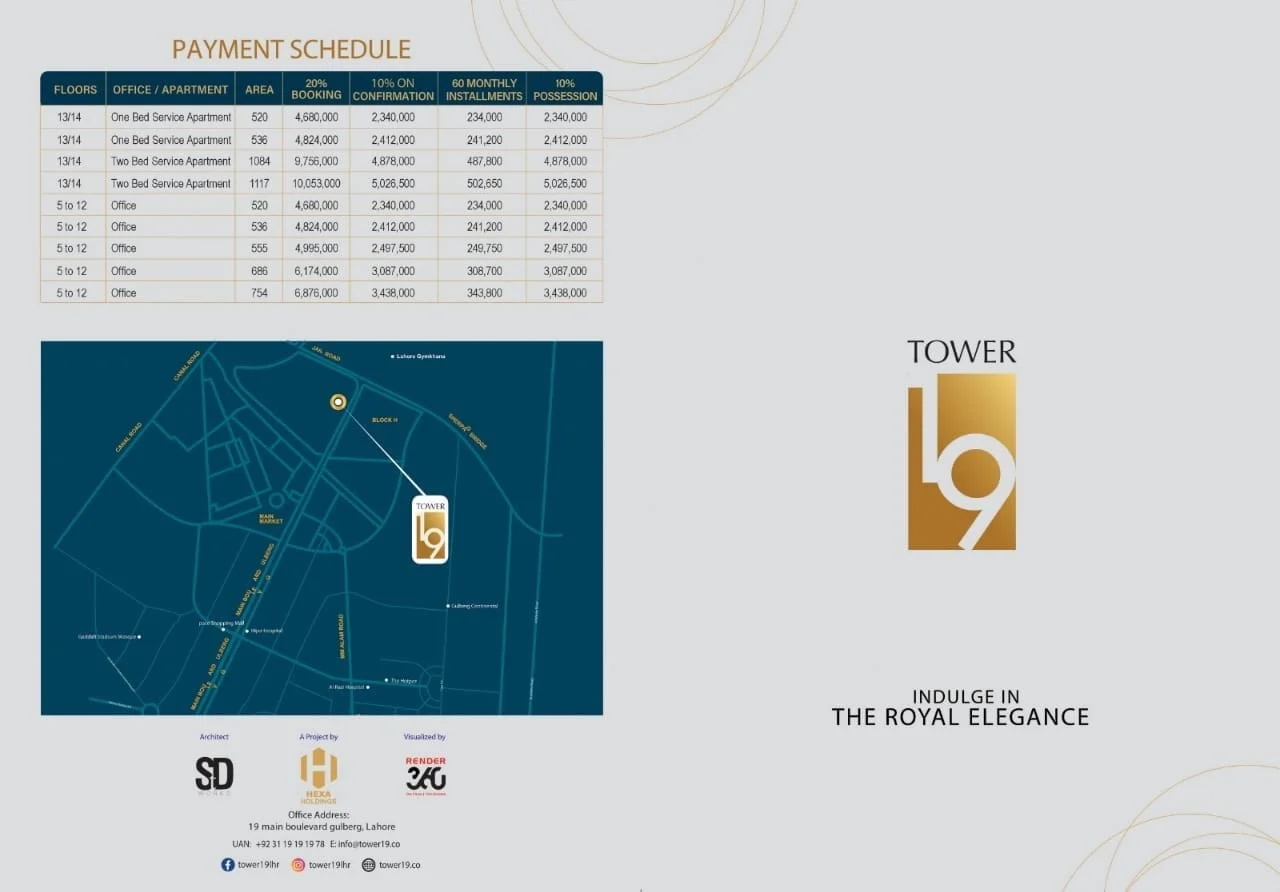The width and height of the screenshot is (1280, 892).
Task: Click the confirmation amount 2,497,500
Action: coord(392,248)
